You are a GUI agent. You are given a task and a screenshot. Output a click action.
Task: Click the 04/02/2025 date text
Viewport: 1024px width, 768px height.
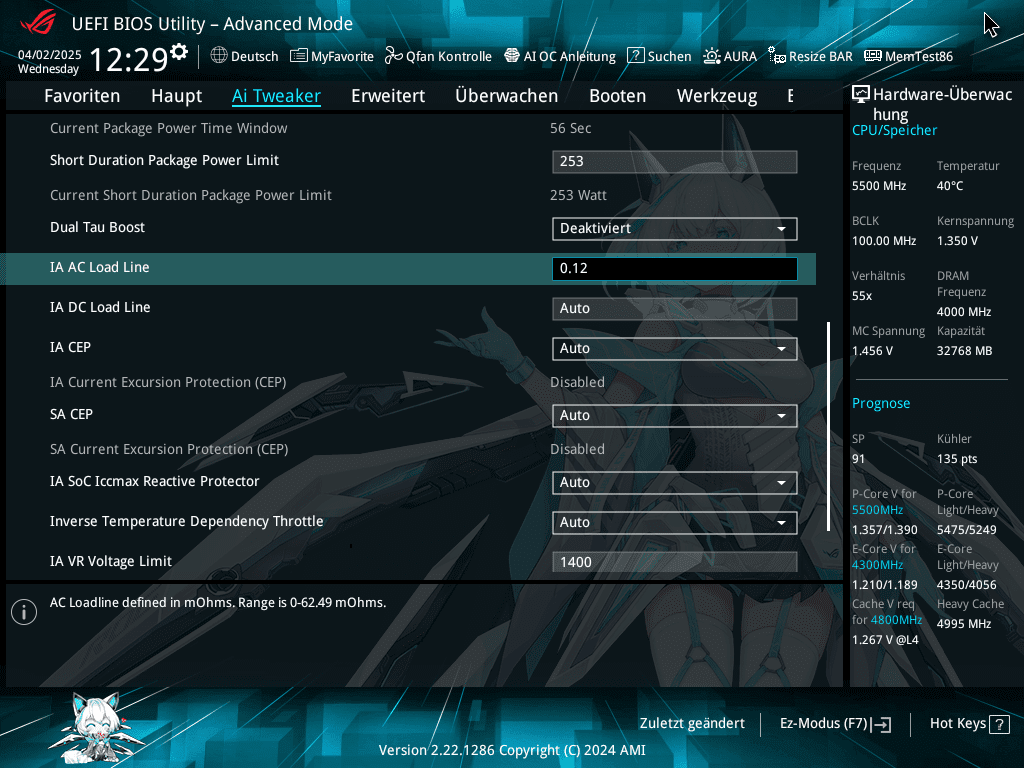(x=50, y=55)
